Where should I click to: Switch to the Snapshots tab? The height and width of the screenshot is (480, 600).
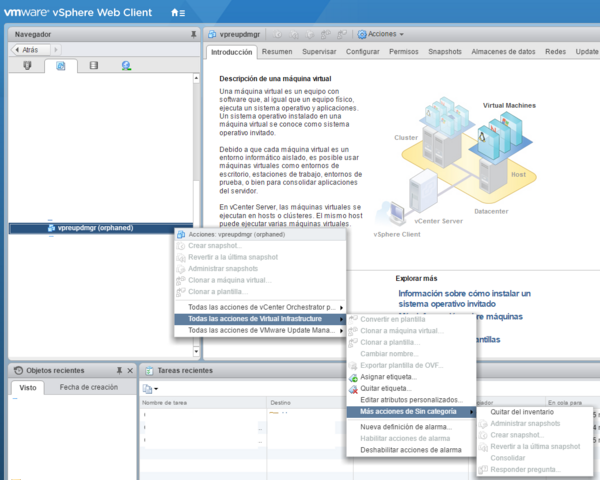pos(444,52)
